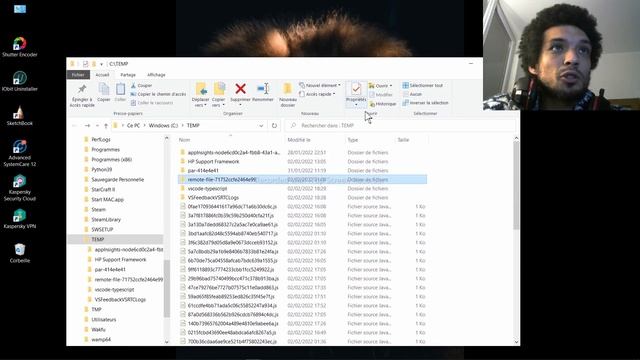The height and width of the screenshot is (360, 640).
Task: Click Aucun to deselect all
Action: point(412,94)
